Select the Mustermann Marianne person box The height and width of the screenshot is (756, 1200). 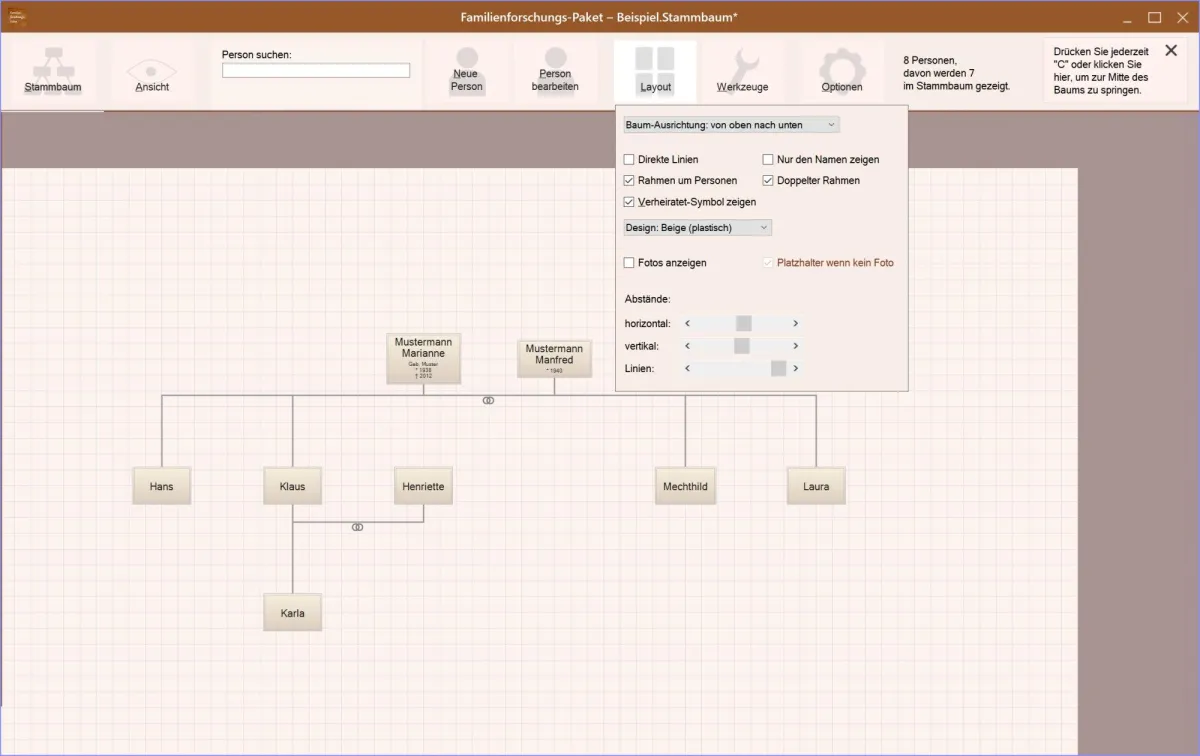point(423,359)
